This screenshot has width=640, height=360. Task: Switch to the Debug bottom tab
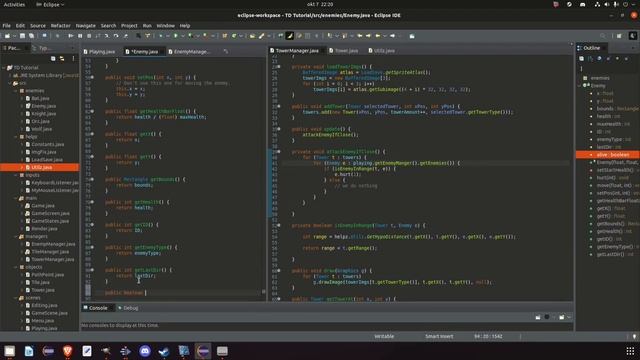click(131, 308)
